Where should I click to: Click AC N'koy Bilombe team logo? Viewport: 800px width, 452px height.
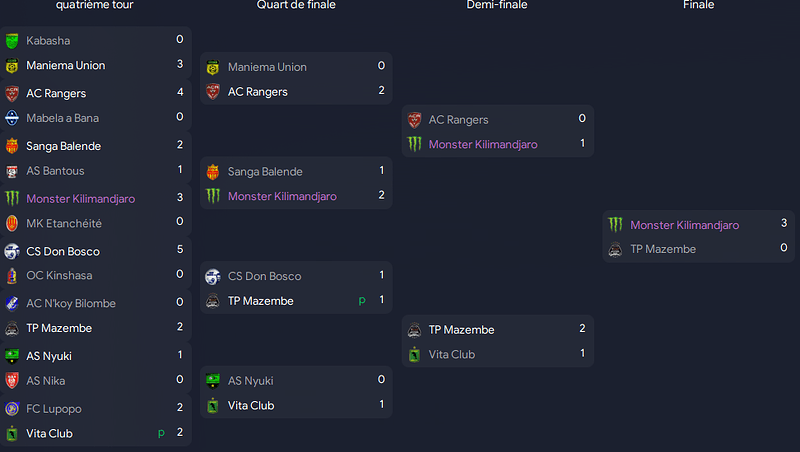click(12, 304)
